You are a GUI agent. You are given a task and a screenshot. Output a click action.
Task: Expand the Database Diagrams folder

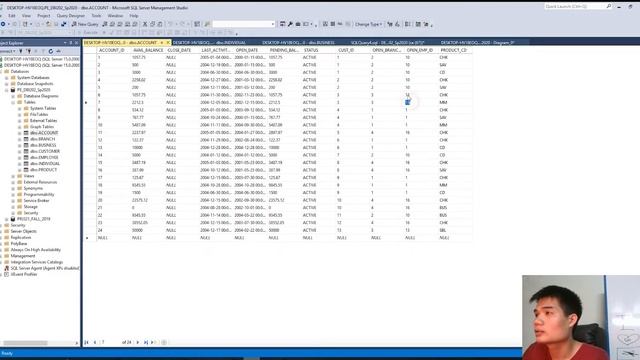(x=13, y=96)
